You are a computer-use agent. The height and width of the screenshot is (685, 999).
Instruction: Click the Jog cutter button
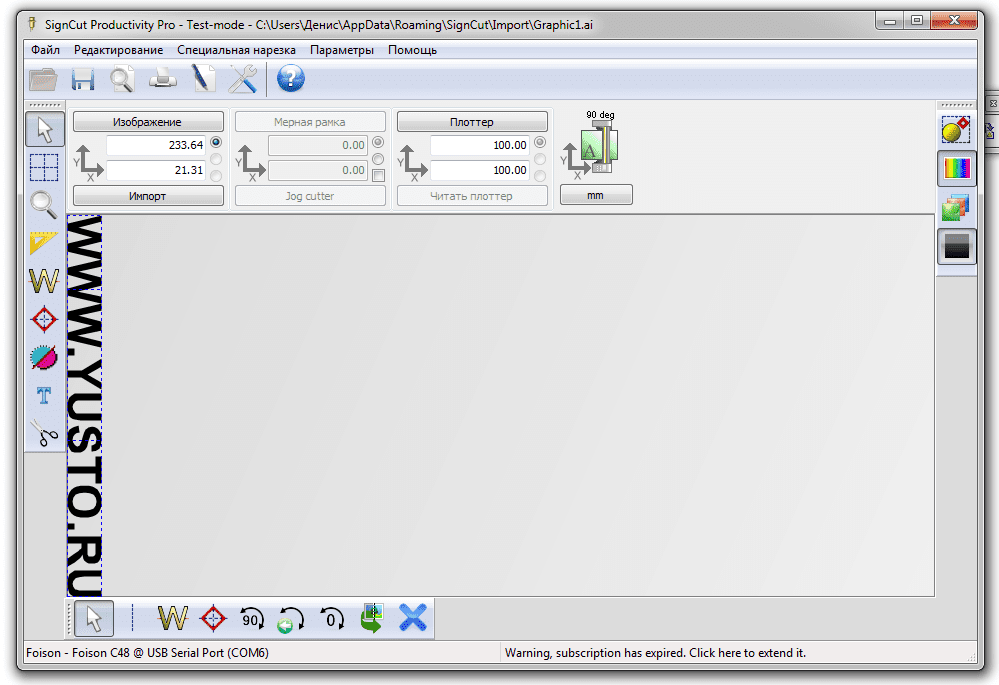tap(310, 196)
